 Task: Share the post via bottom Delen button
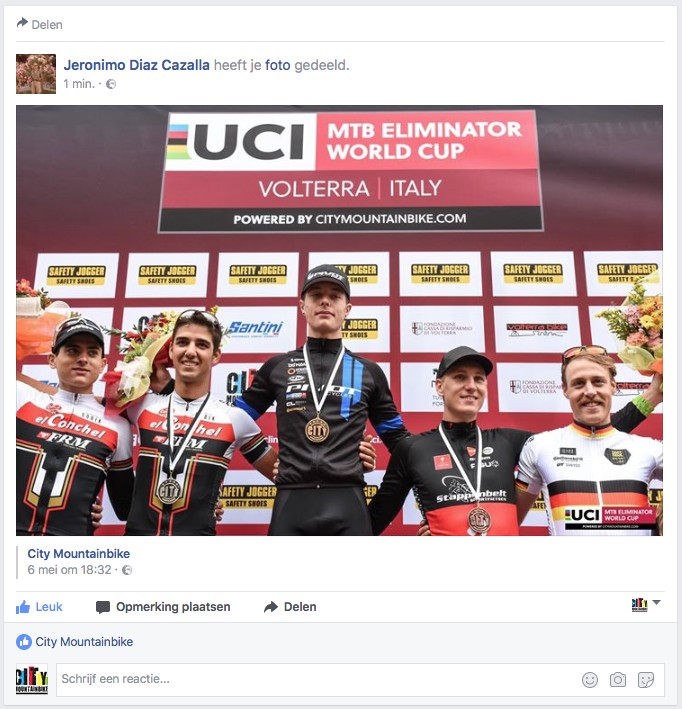pos(290,607)
